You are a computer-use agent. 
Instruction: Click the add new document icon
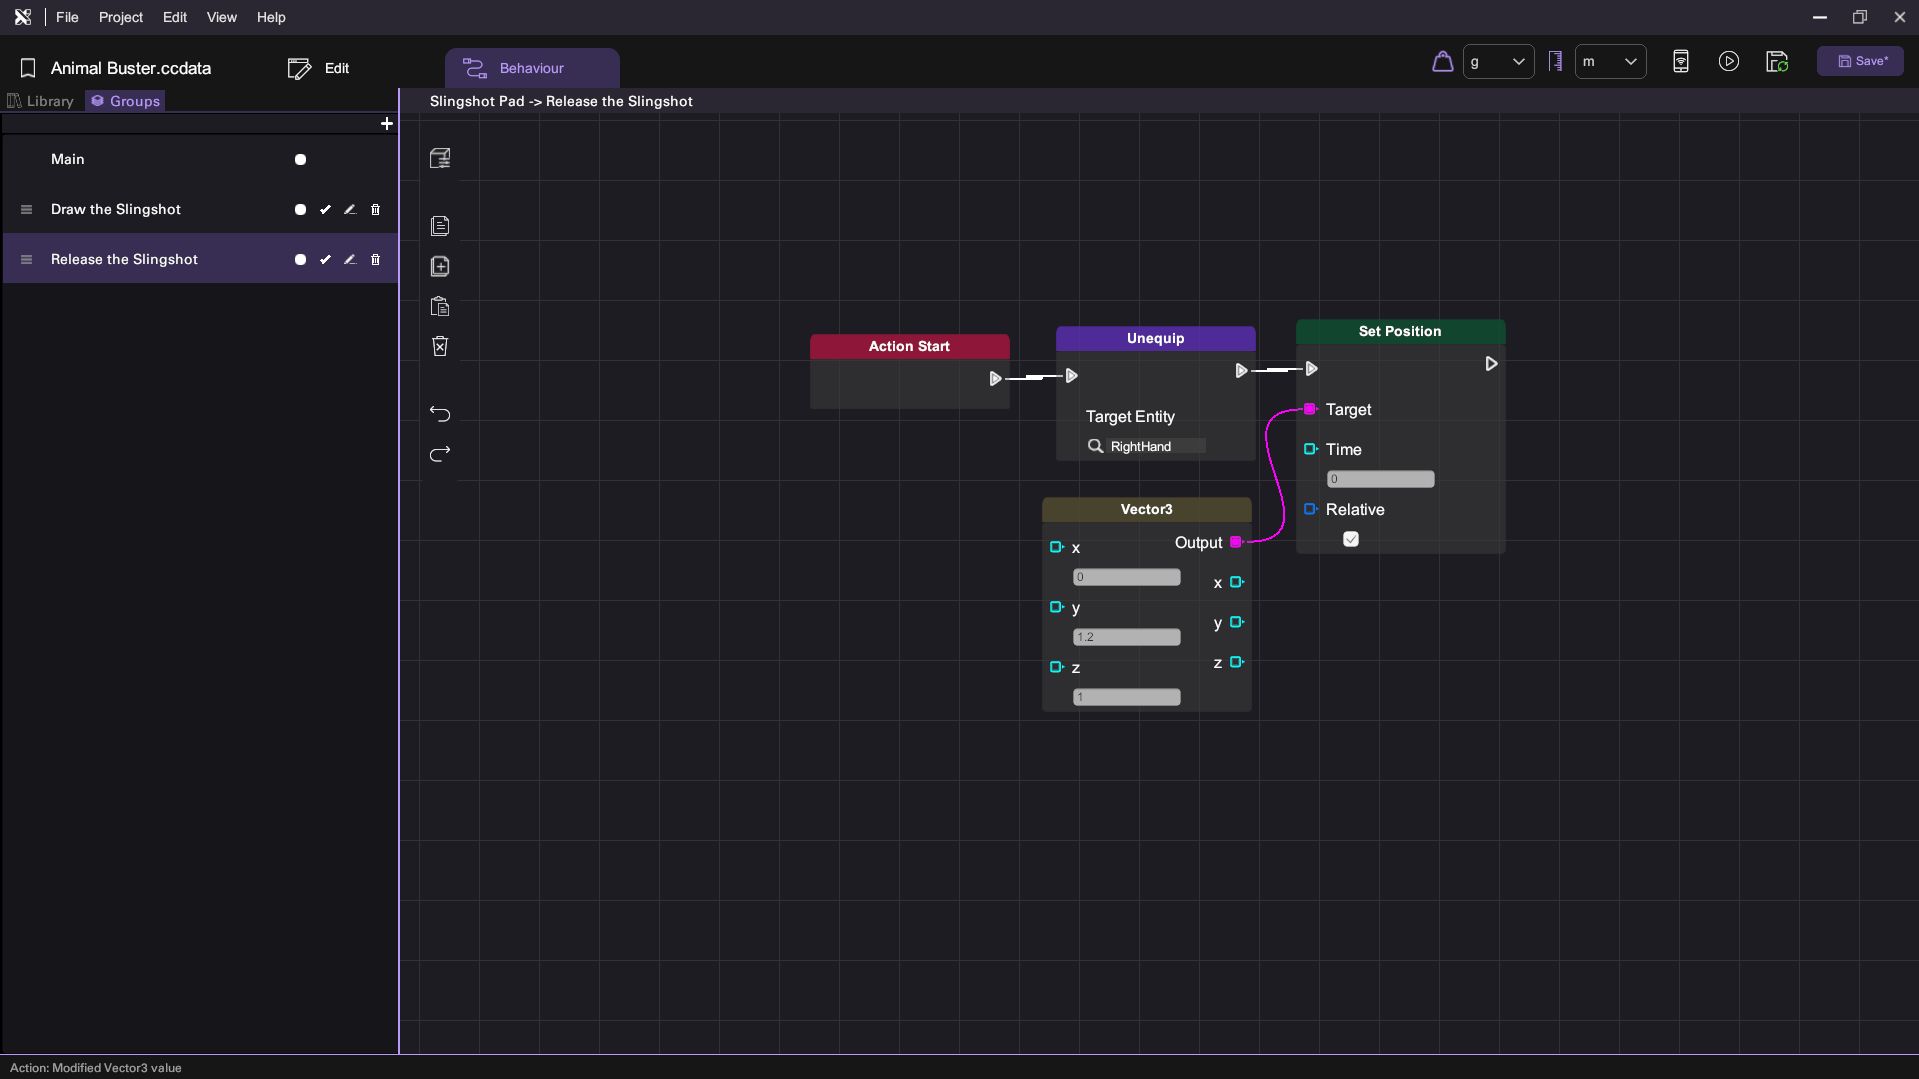coord(440,267)
